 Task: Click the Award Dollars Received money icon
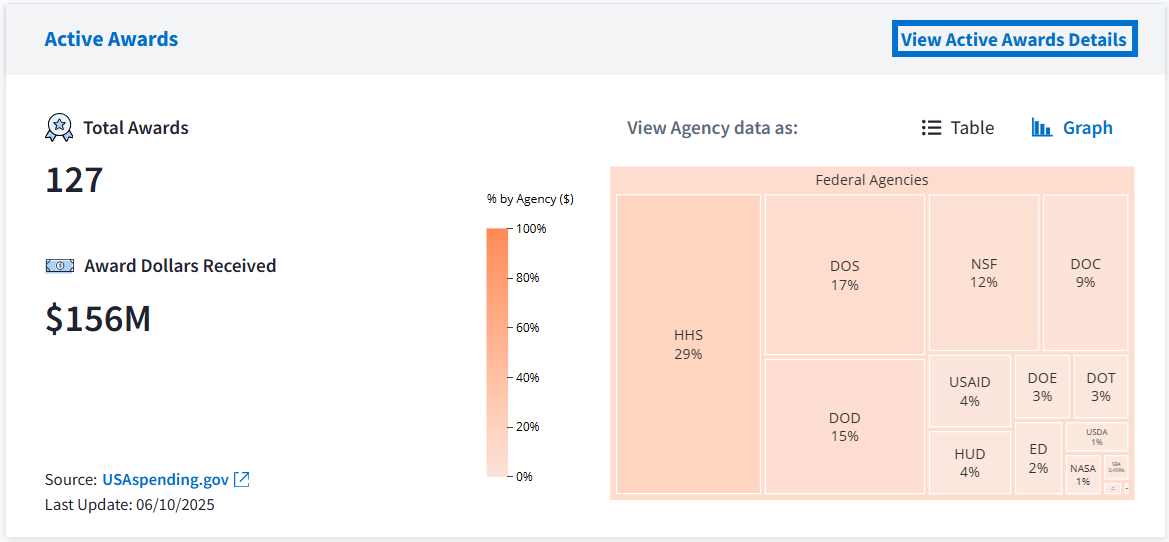(x=60, y=266)
